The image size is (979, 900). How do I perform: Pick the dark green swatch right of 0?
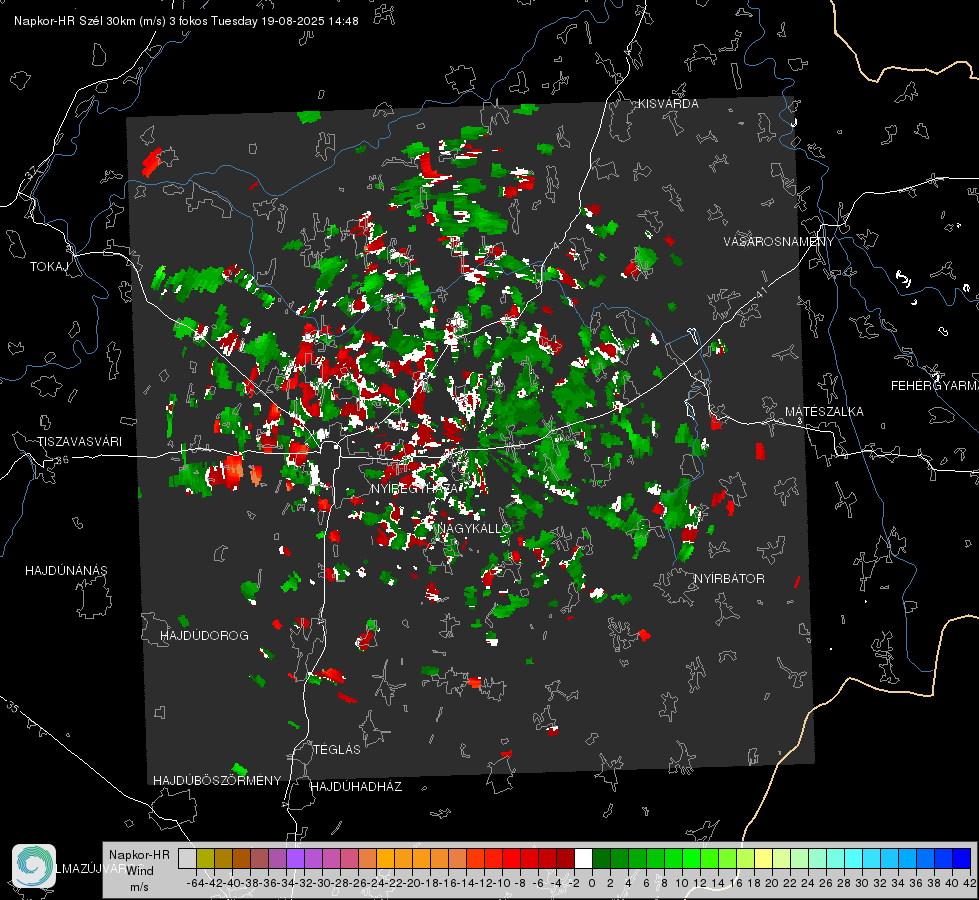pyautogui.click(x=601, y=858)
